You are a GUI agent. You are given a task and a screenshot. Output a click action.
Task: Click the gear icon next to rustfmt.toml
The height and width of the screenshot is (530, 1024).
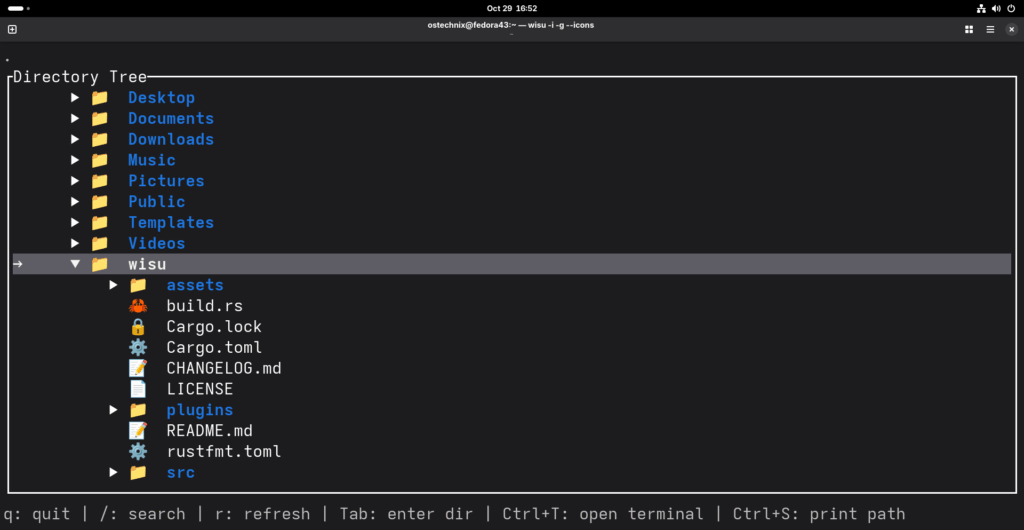click(x=138, y=452)
